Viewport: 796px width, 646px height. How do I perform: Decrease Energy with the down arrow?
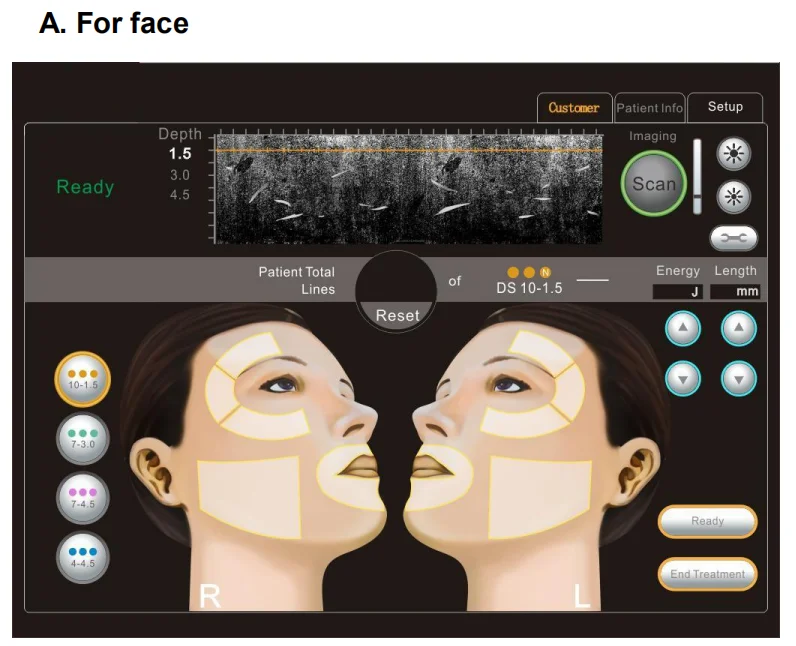pos(683,379)
